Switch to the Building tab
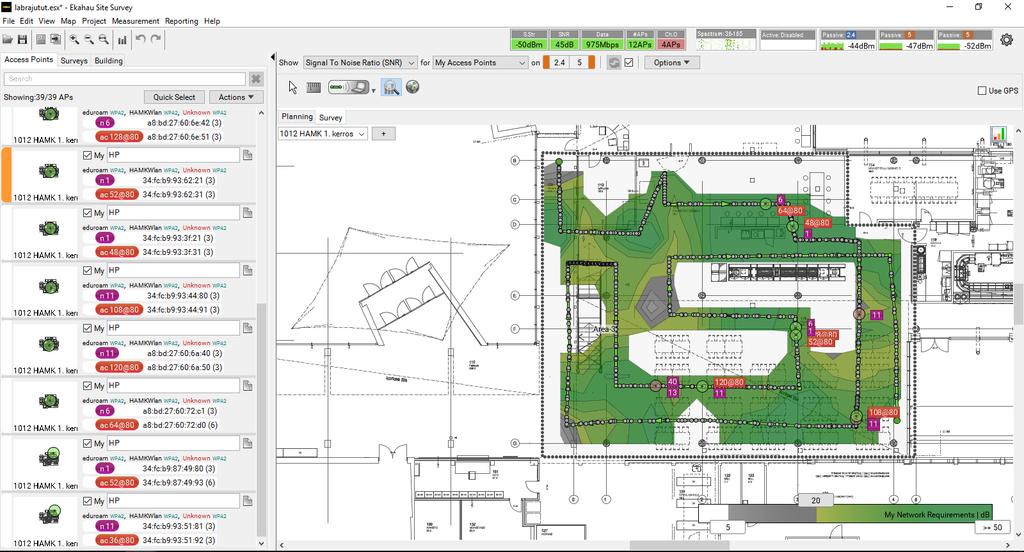The width and height of the screenshot is (1024, 552). click(108, 60)
